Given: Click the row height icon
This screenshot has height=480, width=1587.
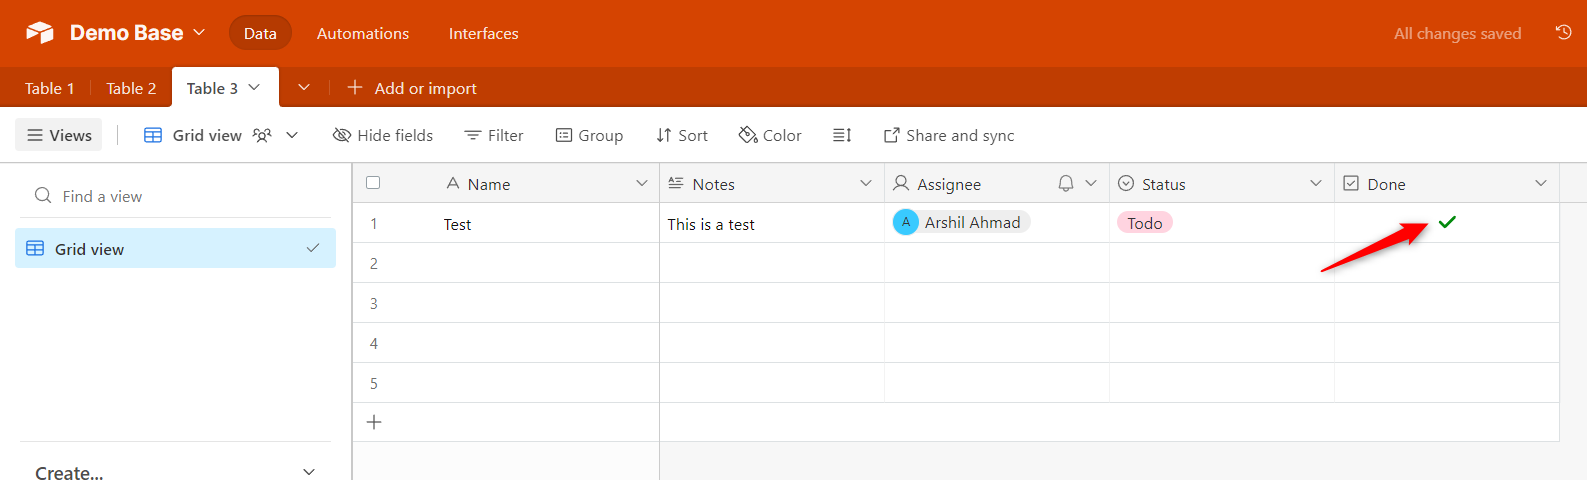Looking at the screenshot, I should pyautogui.click(x=842, y=135).
